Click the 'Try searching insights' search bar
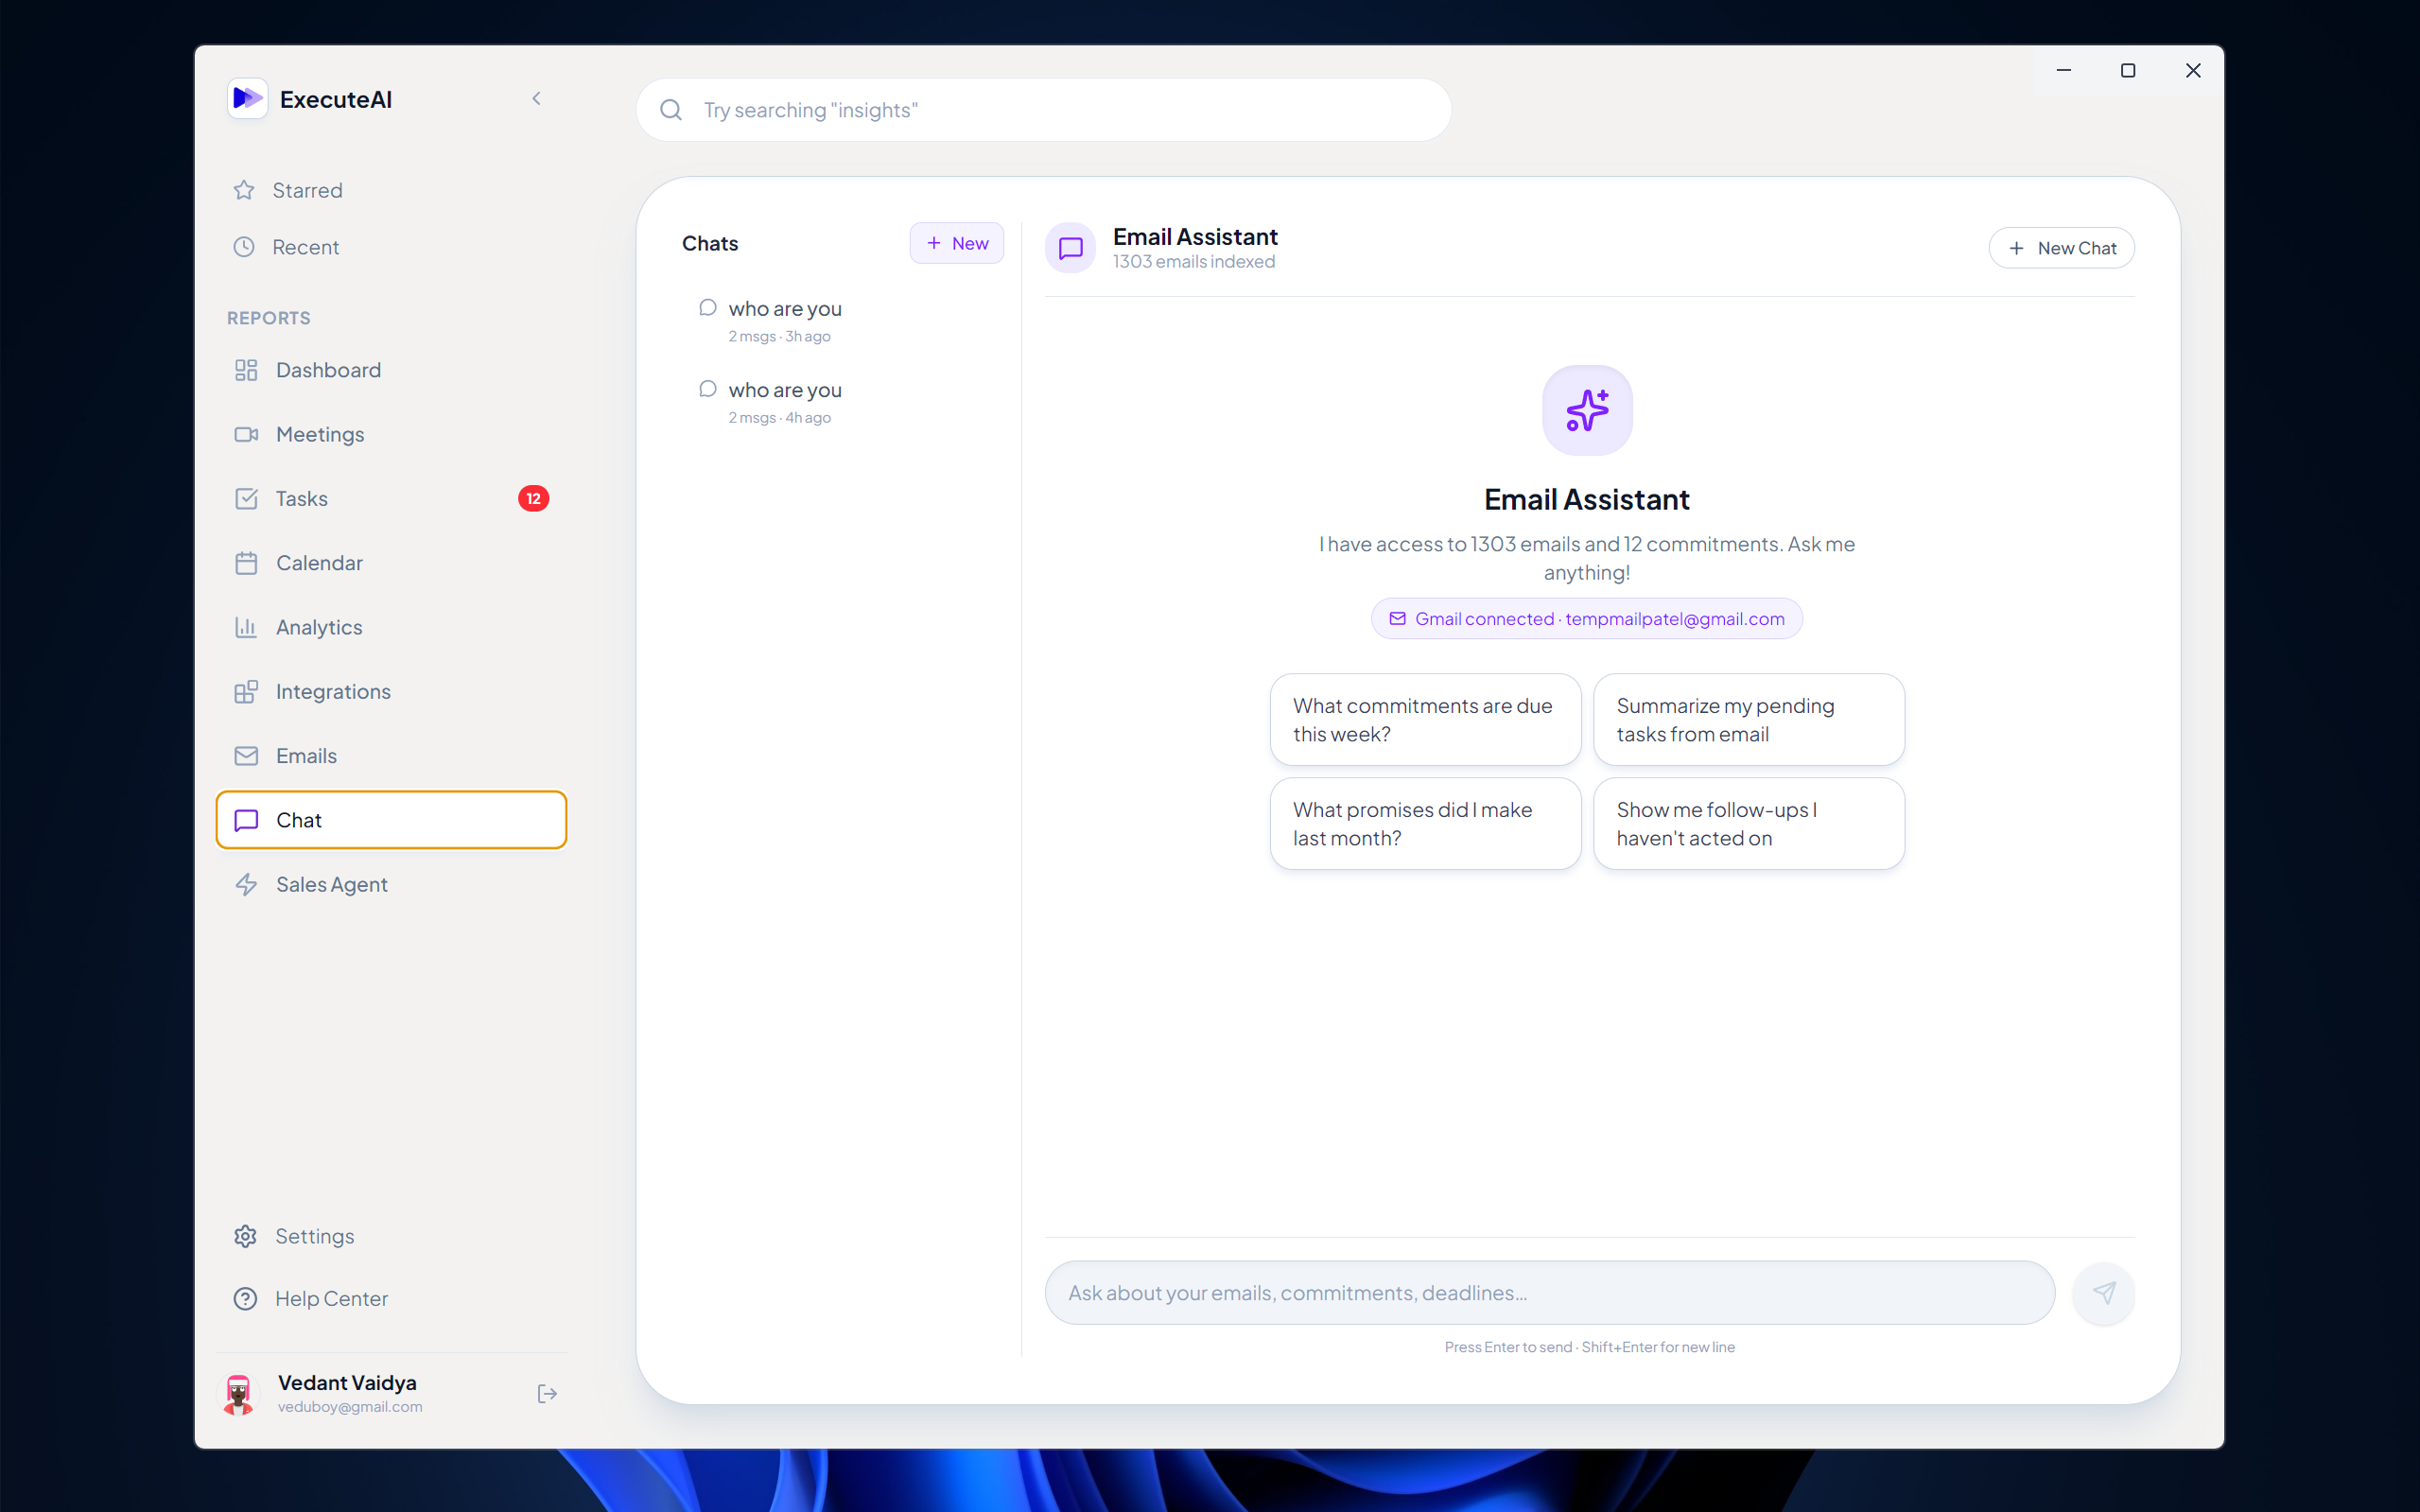The height and width of the screenshot is (1512, 2420). coord(1043,110)
